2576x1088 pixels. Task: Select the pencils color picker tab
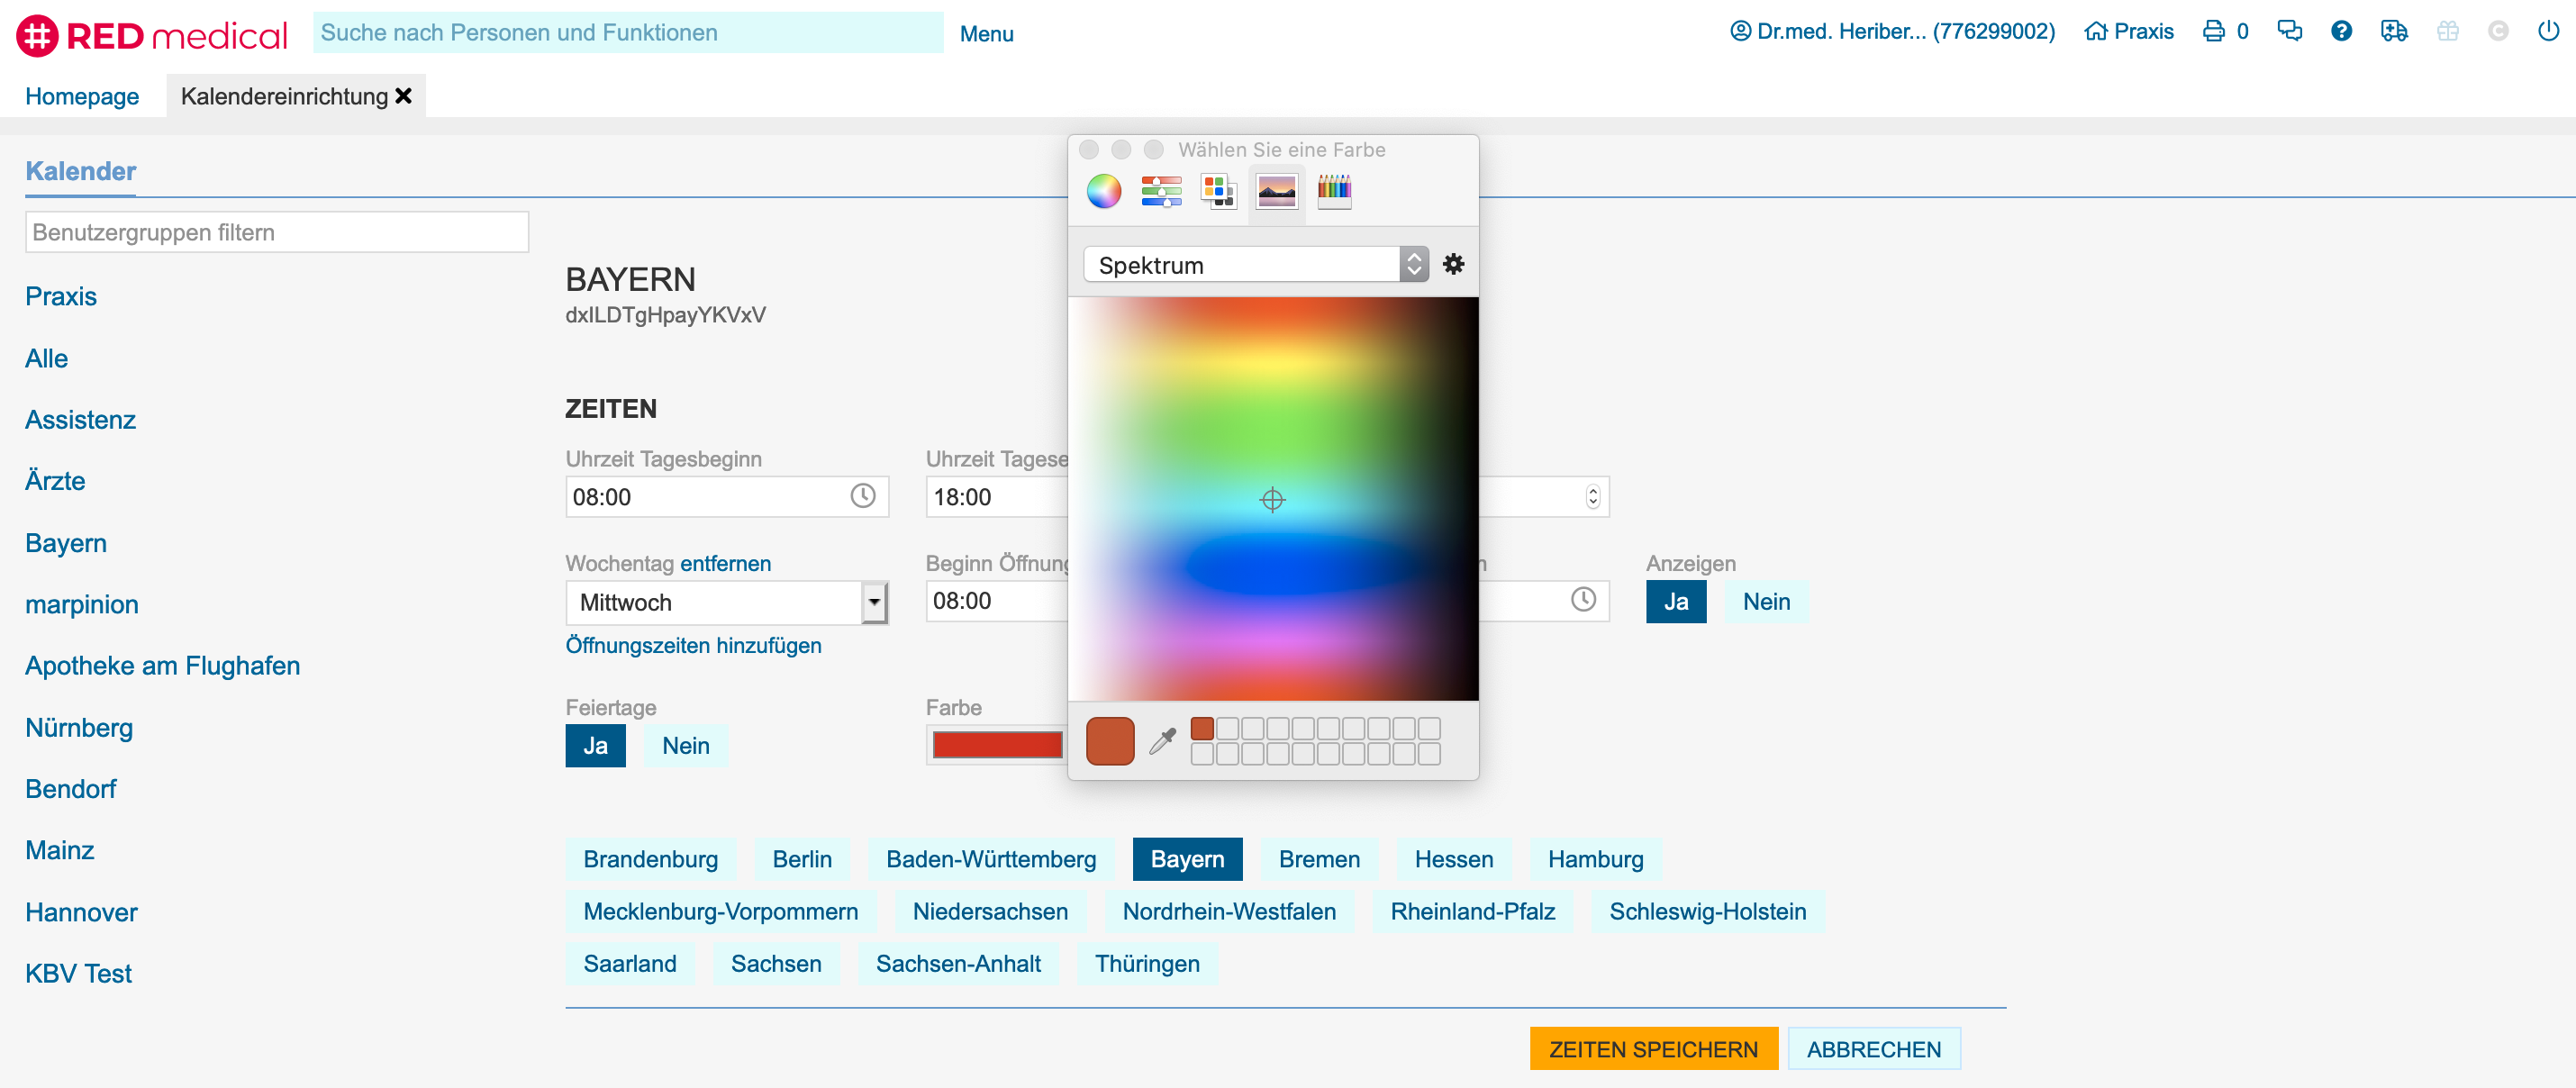(x=1334, y=190)
